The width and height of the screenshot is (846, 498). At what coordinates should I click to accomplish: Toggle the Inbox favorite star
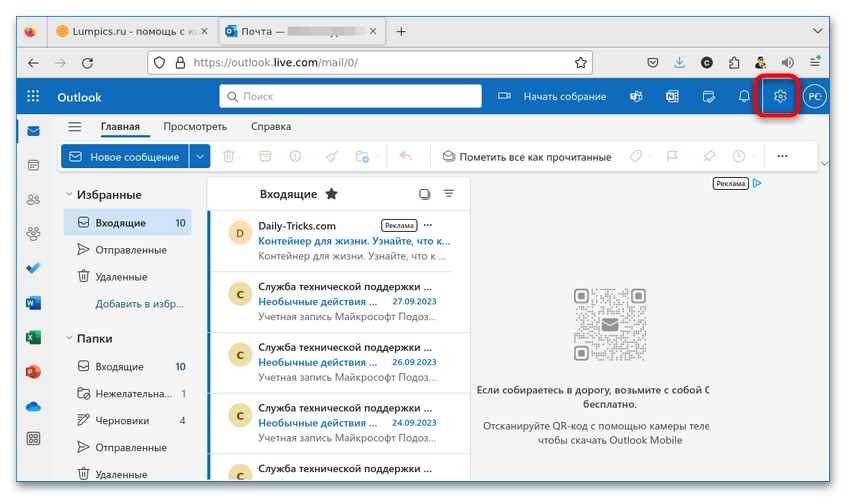click(331, 194)
